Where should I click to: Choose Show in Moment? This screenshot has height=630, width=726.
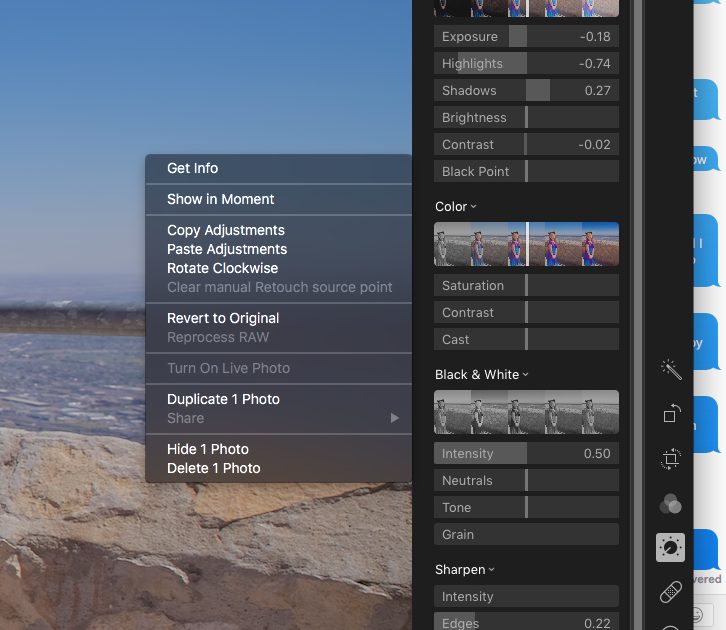click(x=279, y=199)
